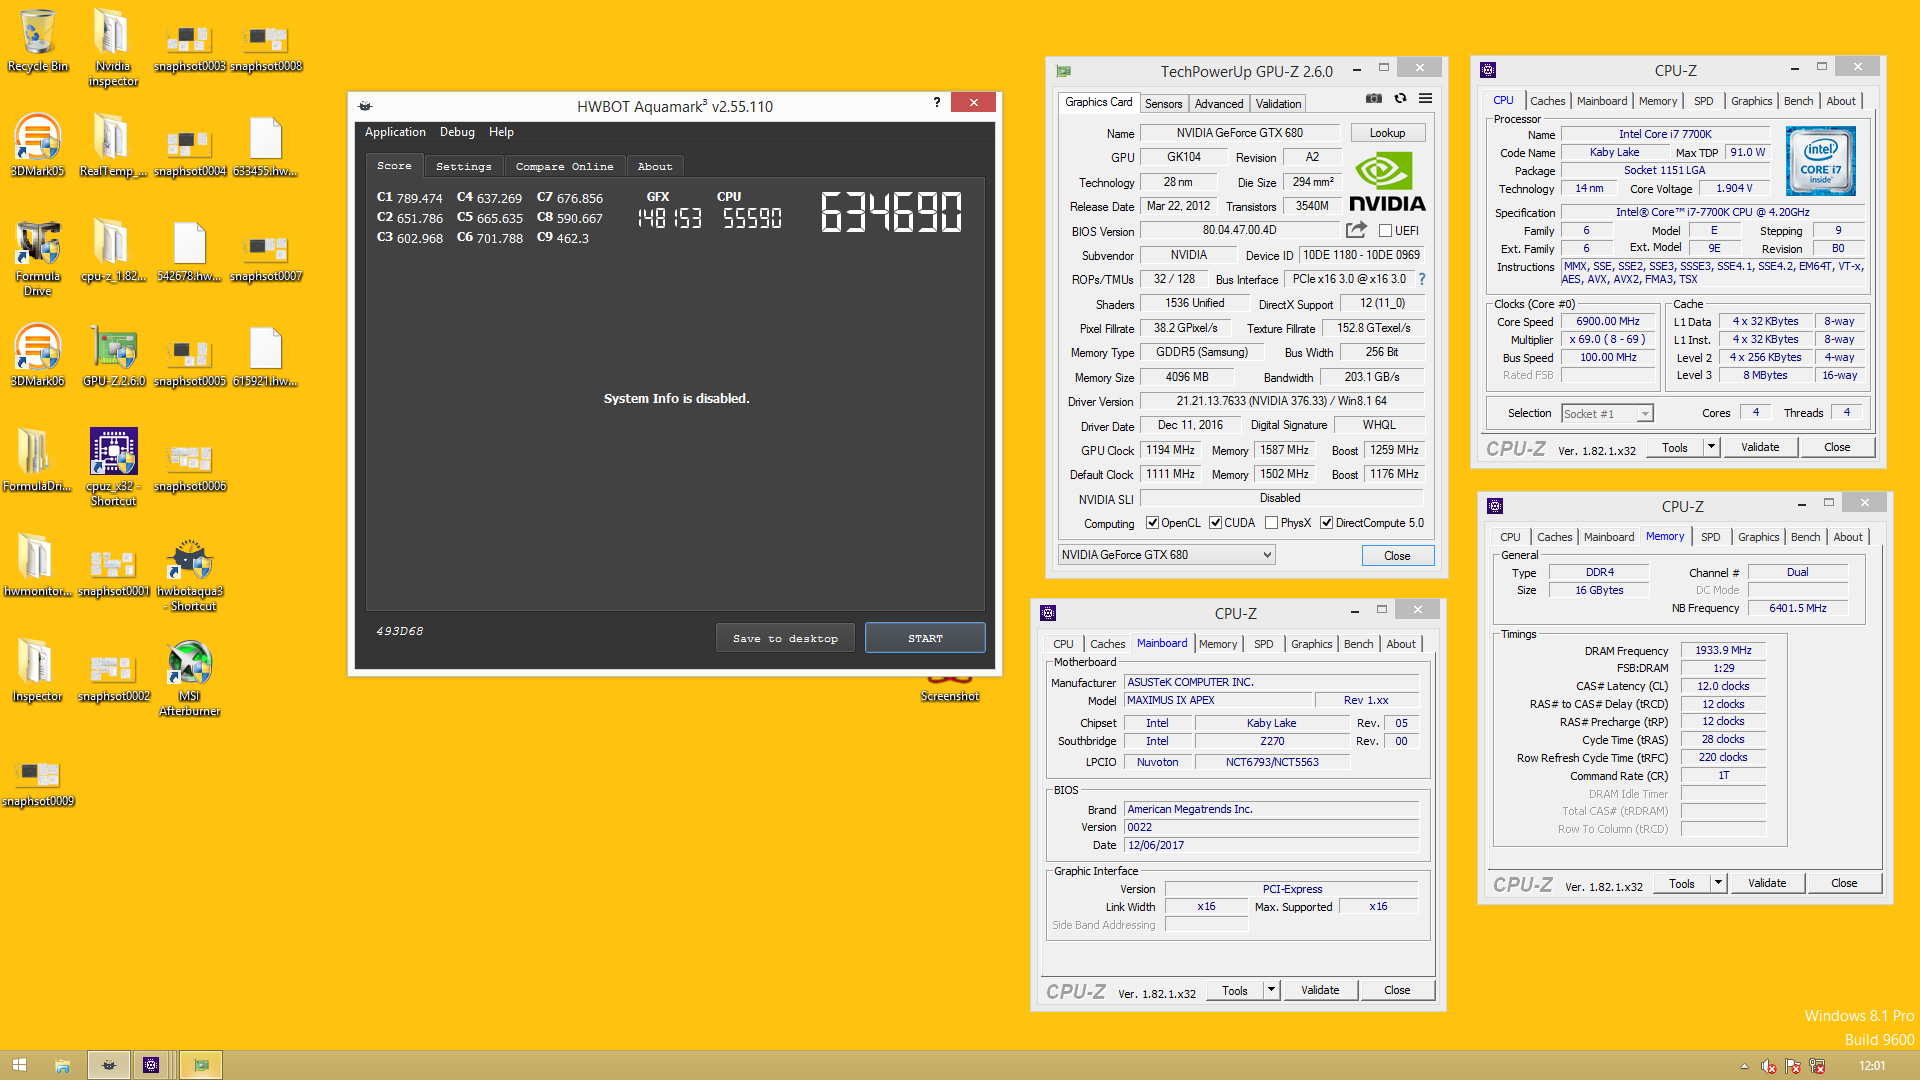Toggle the PhysX checkbox
The width and height of the screenshot is (1920, 1080).
(1271, 523)
